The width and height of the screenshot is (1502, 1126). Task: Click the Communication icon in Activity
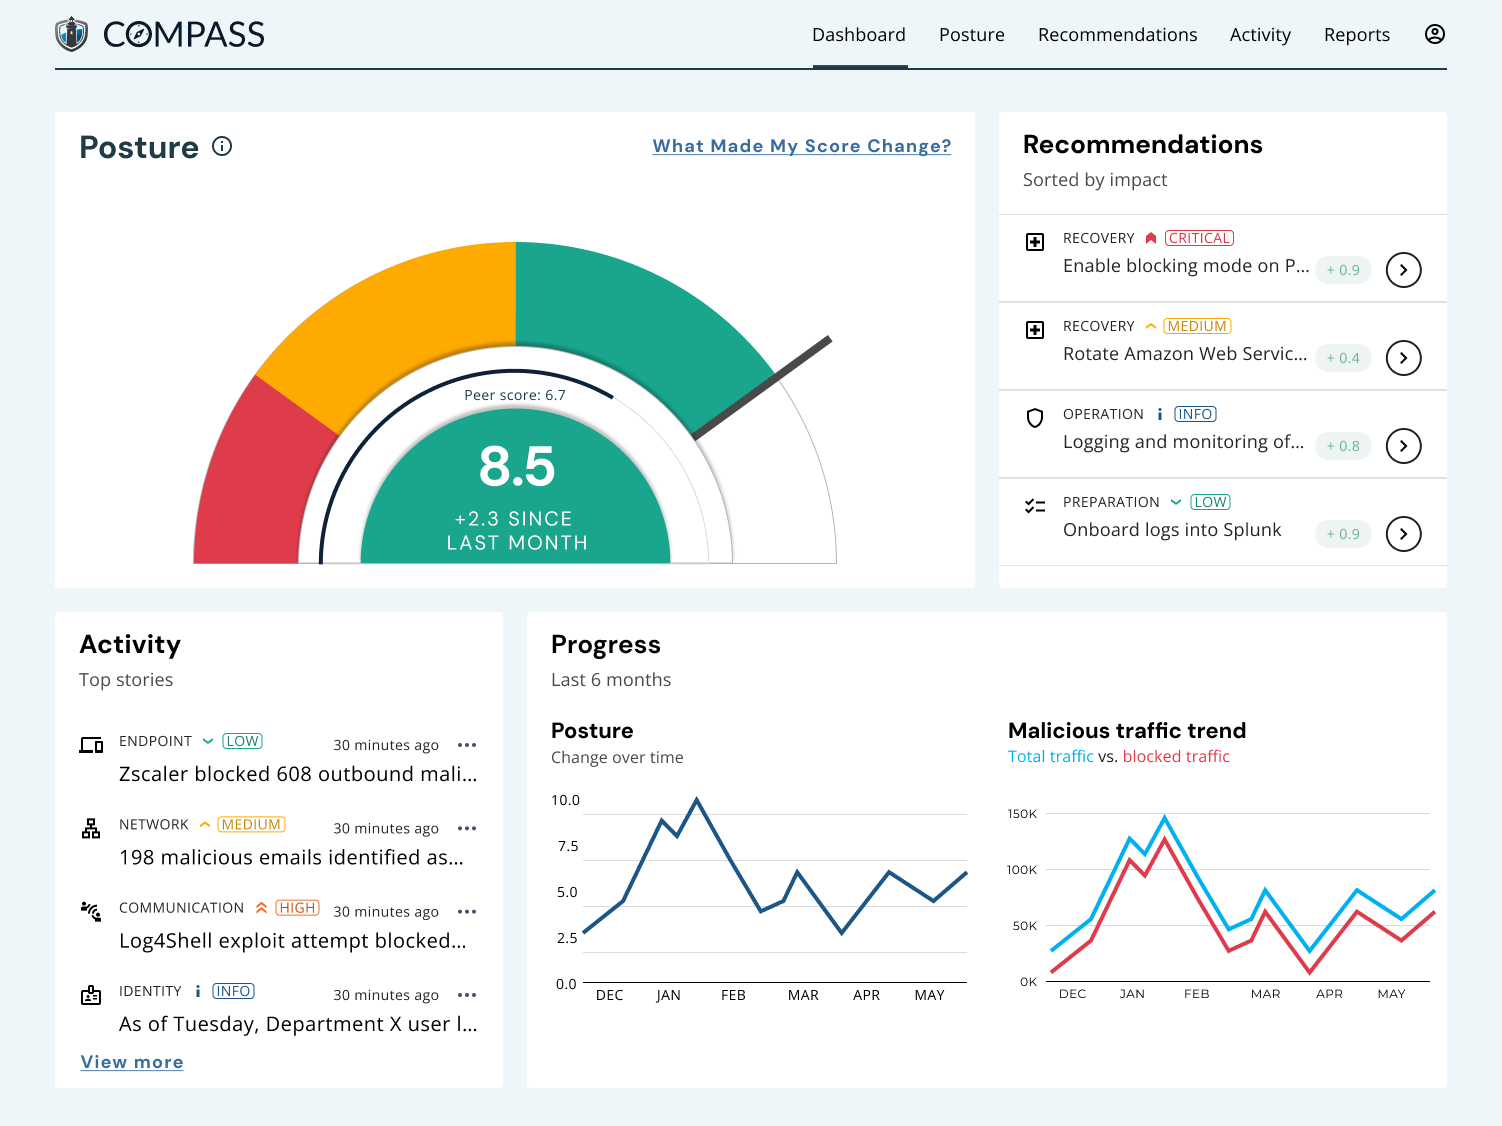pyautogui.click(x=91, y=911)
